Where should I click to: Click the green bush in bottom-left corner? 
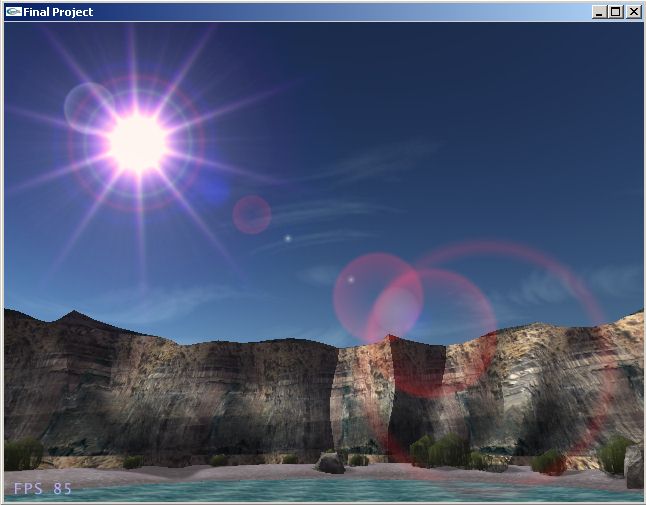[22, 455]
